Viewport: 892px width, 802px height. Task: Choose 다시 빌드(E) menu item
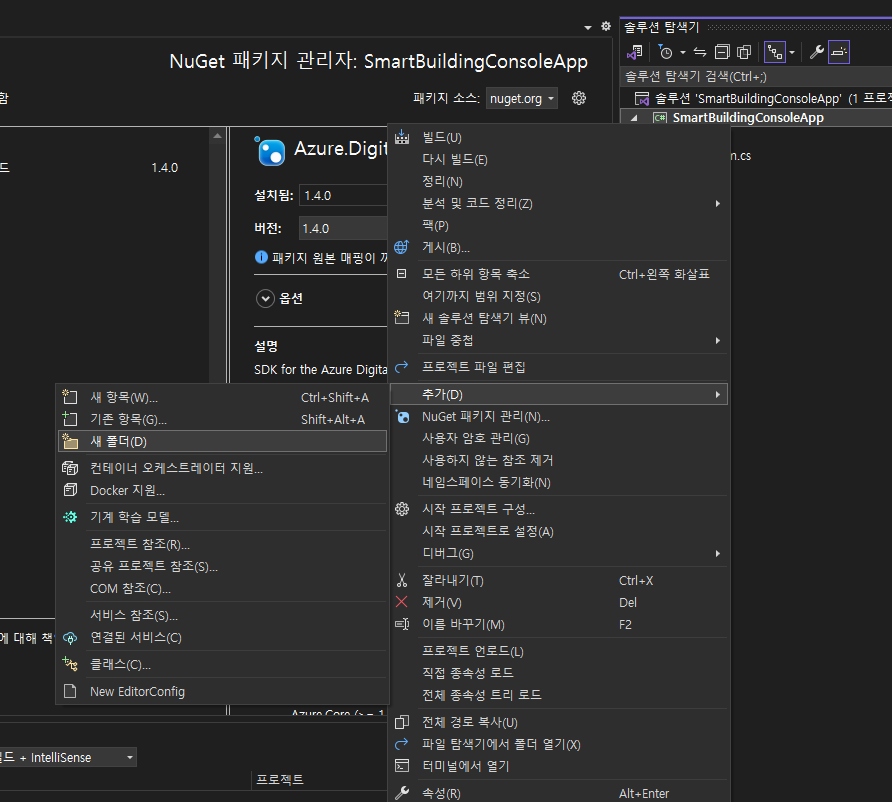pyautogui.click(x=455, y=160)
